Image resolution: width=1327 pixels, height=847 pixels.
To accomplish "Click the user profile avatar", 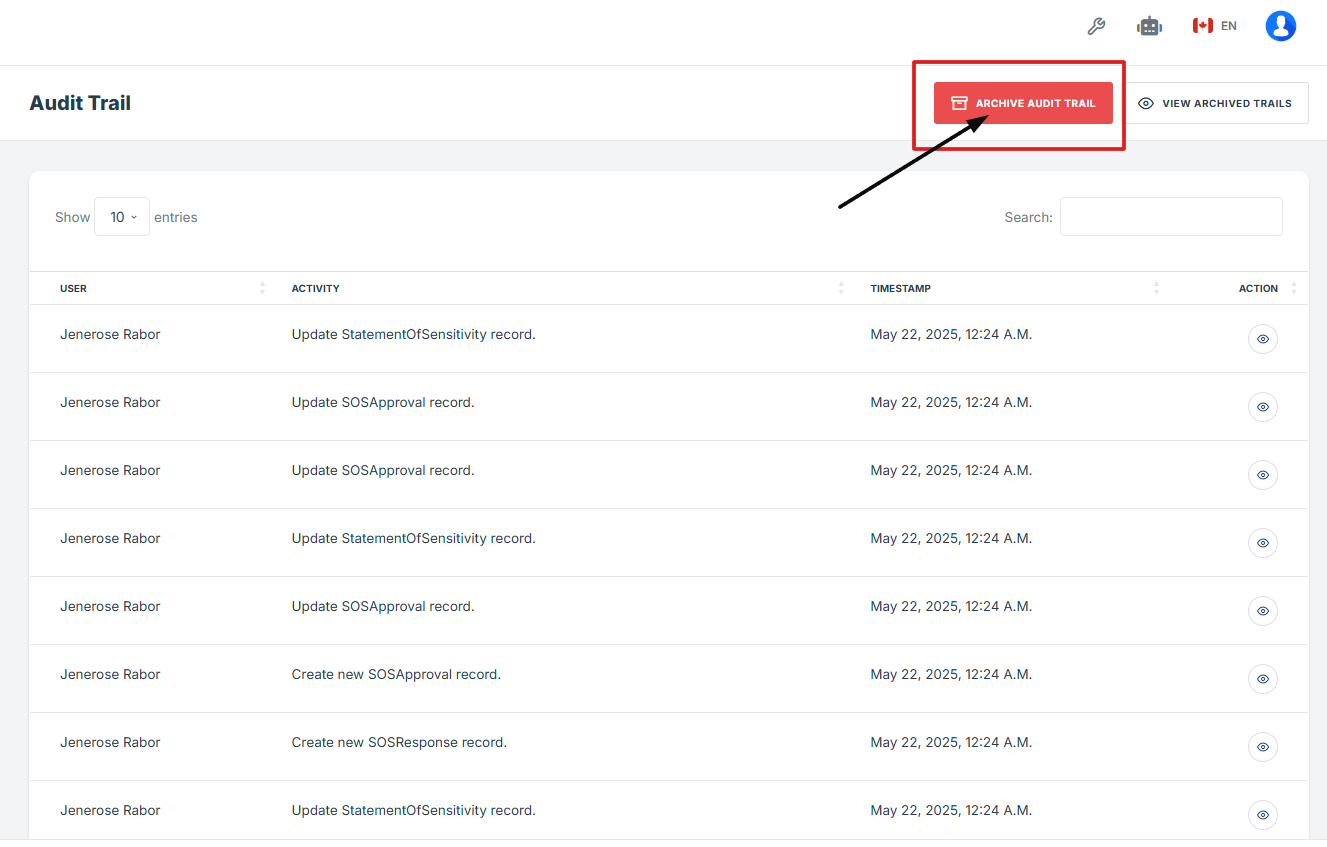I will (x=1280, y=26).
